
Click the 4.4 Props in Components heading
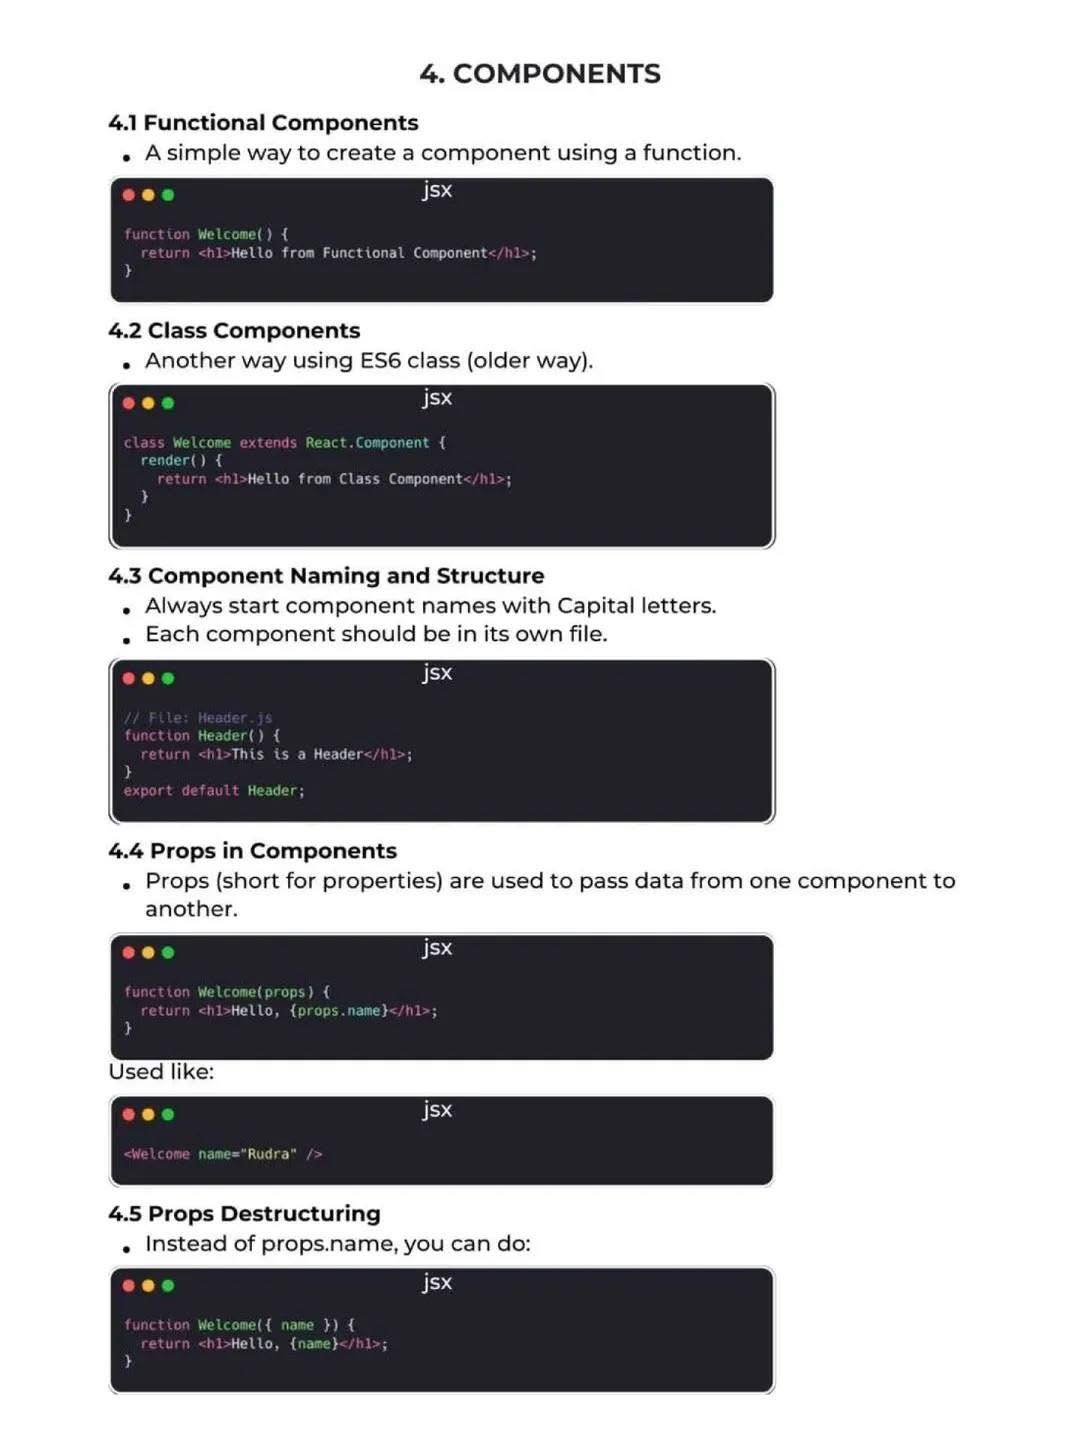252,851
